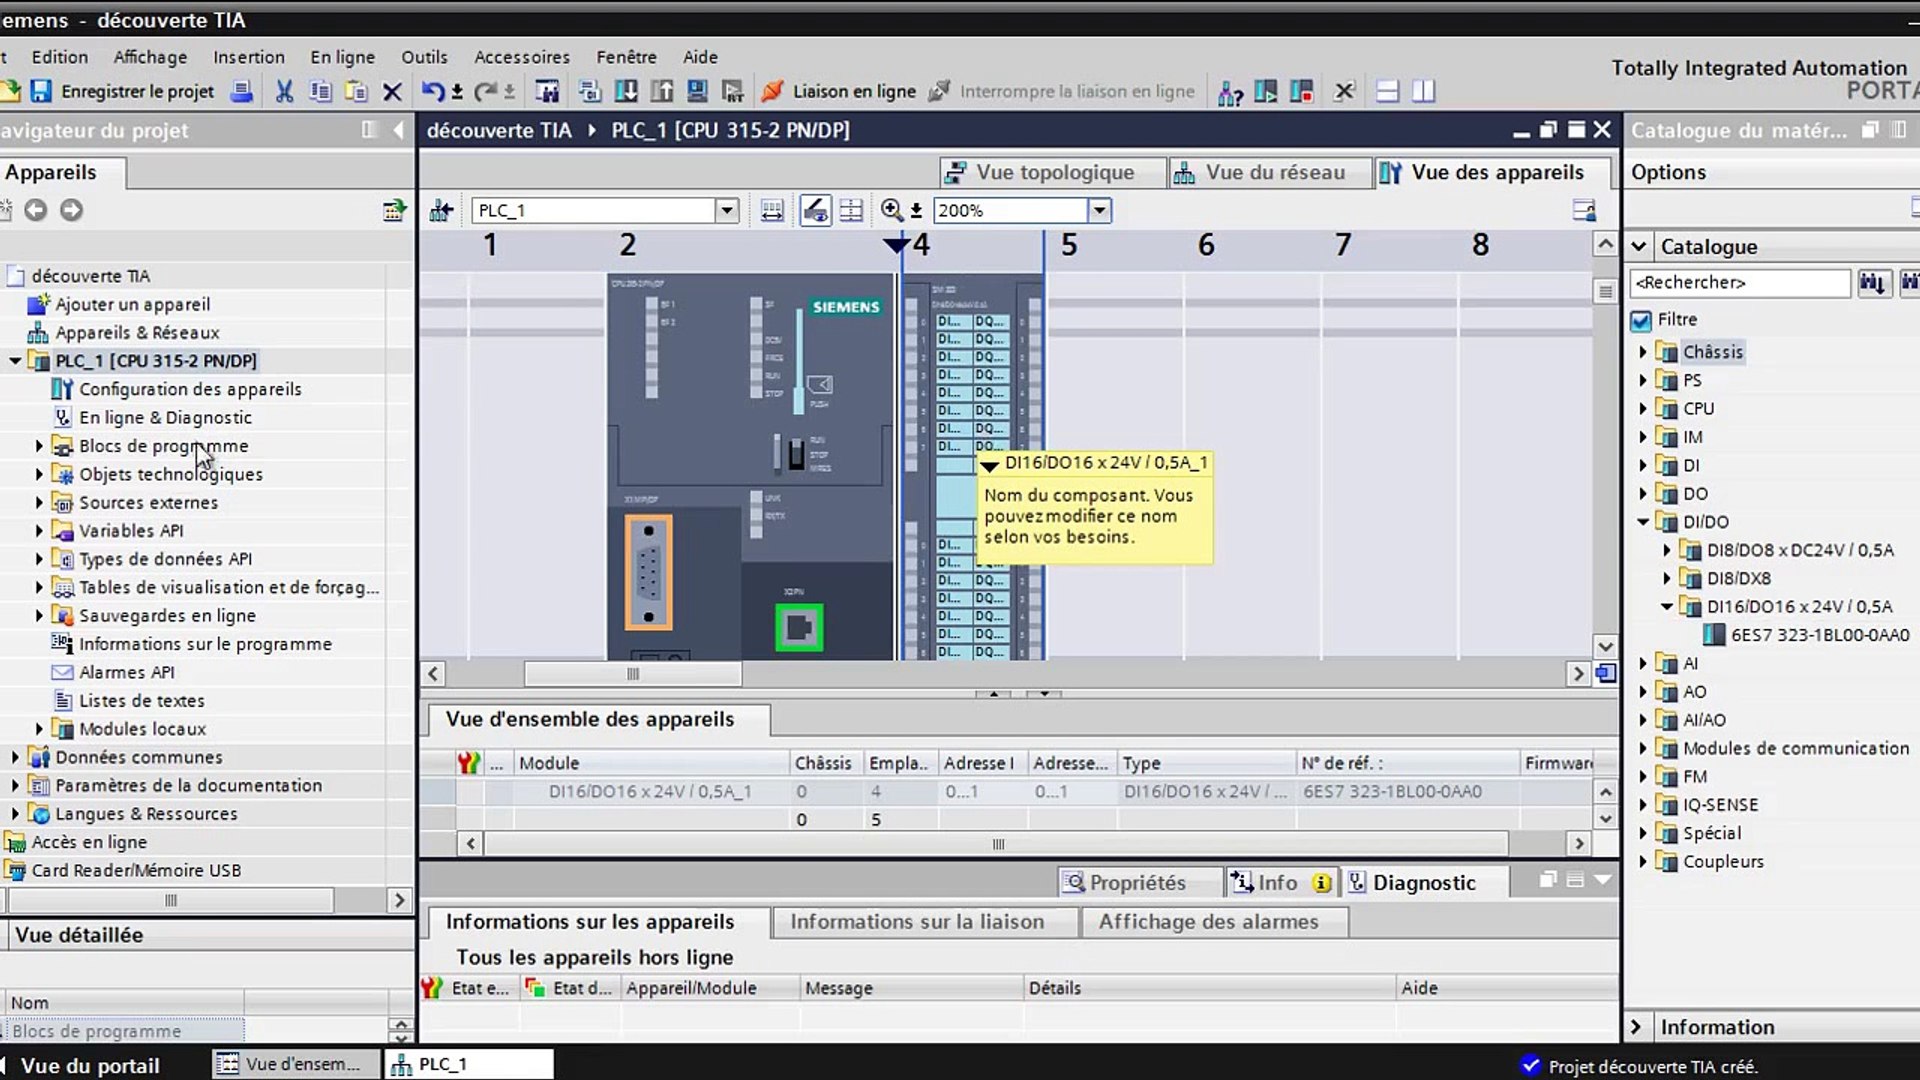The height and width of the screenshot is (1080, 1920).
Task: Open the PLC_1 device selector dropdown
Action: 727,210
